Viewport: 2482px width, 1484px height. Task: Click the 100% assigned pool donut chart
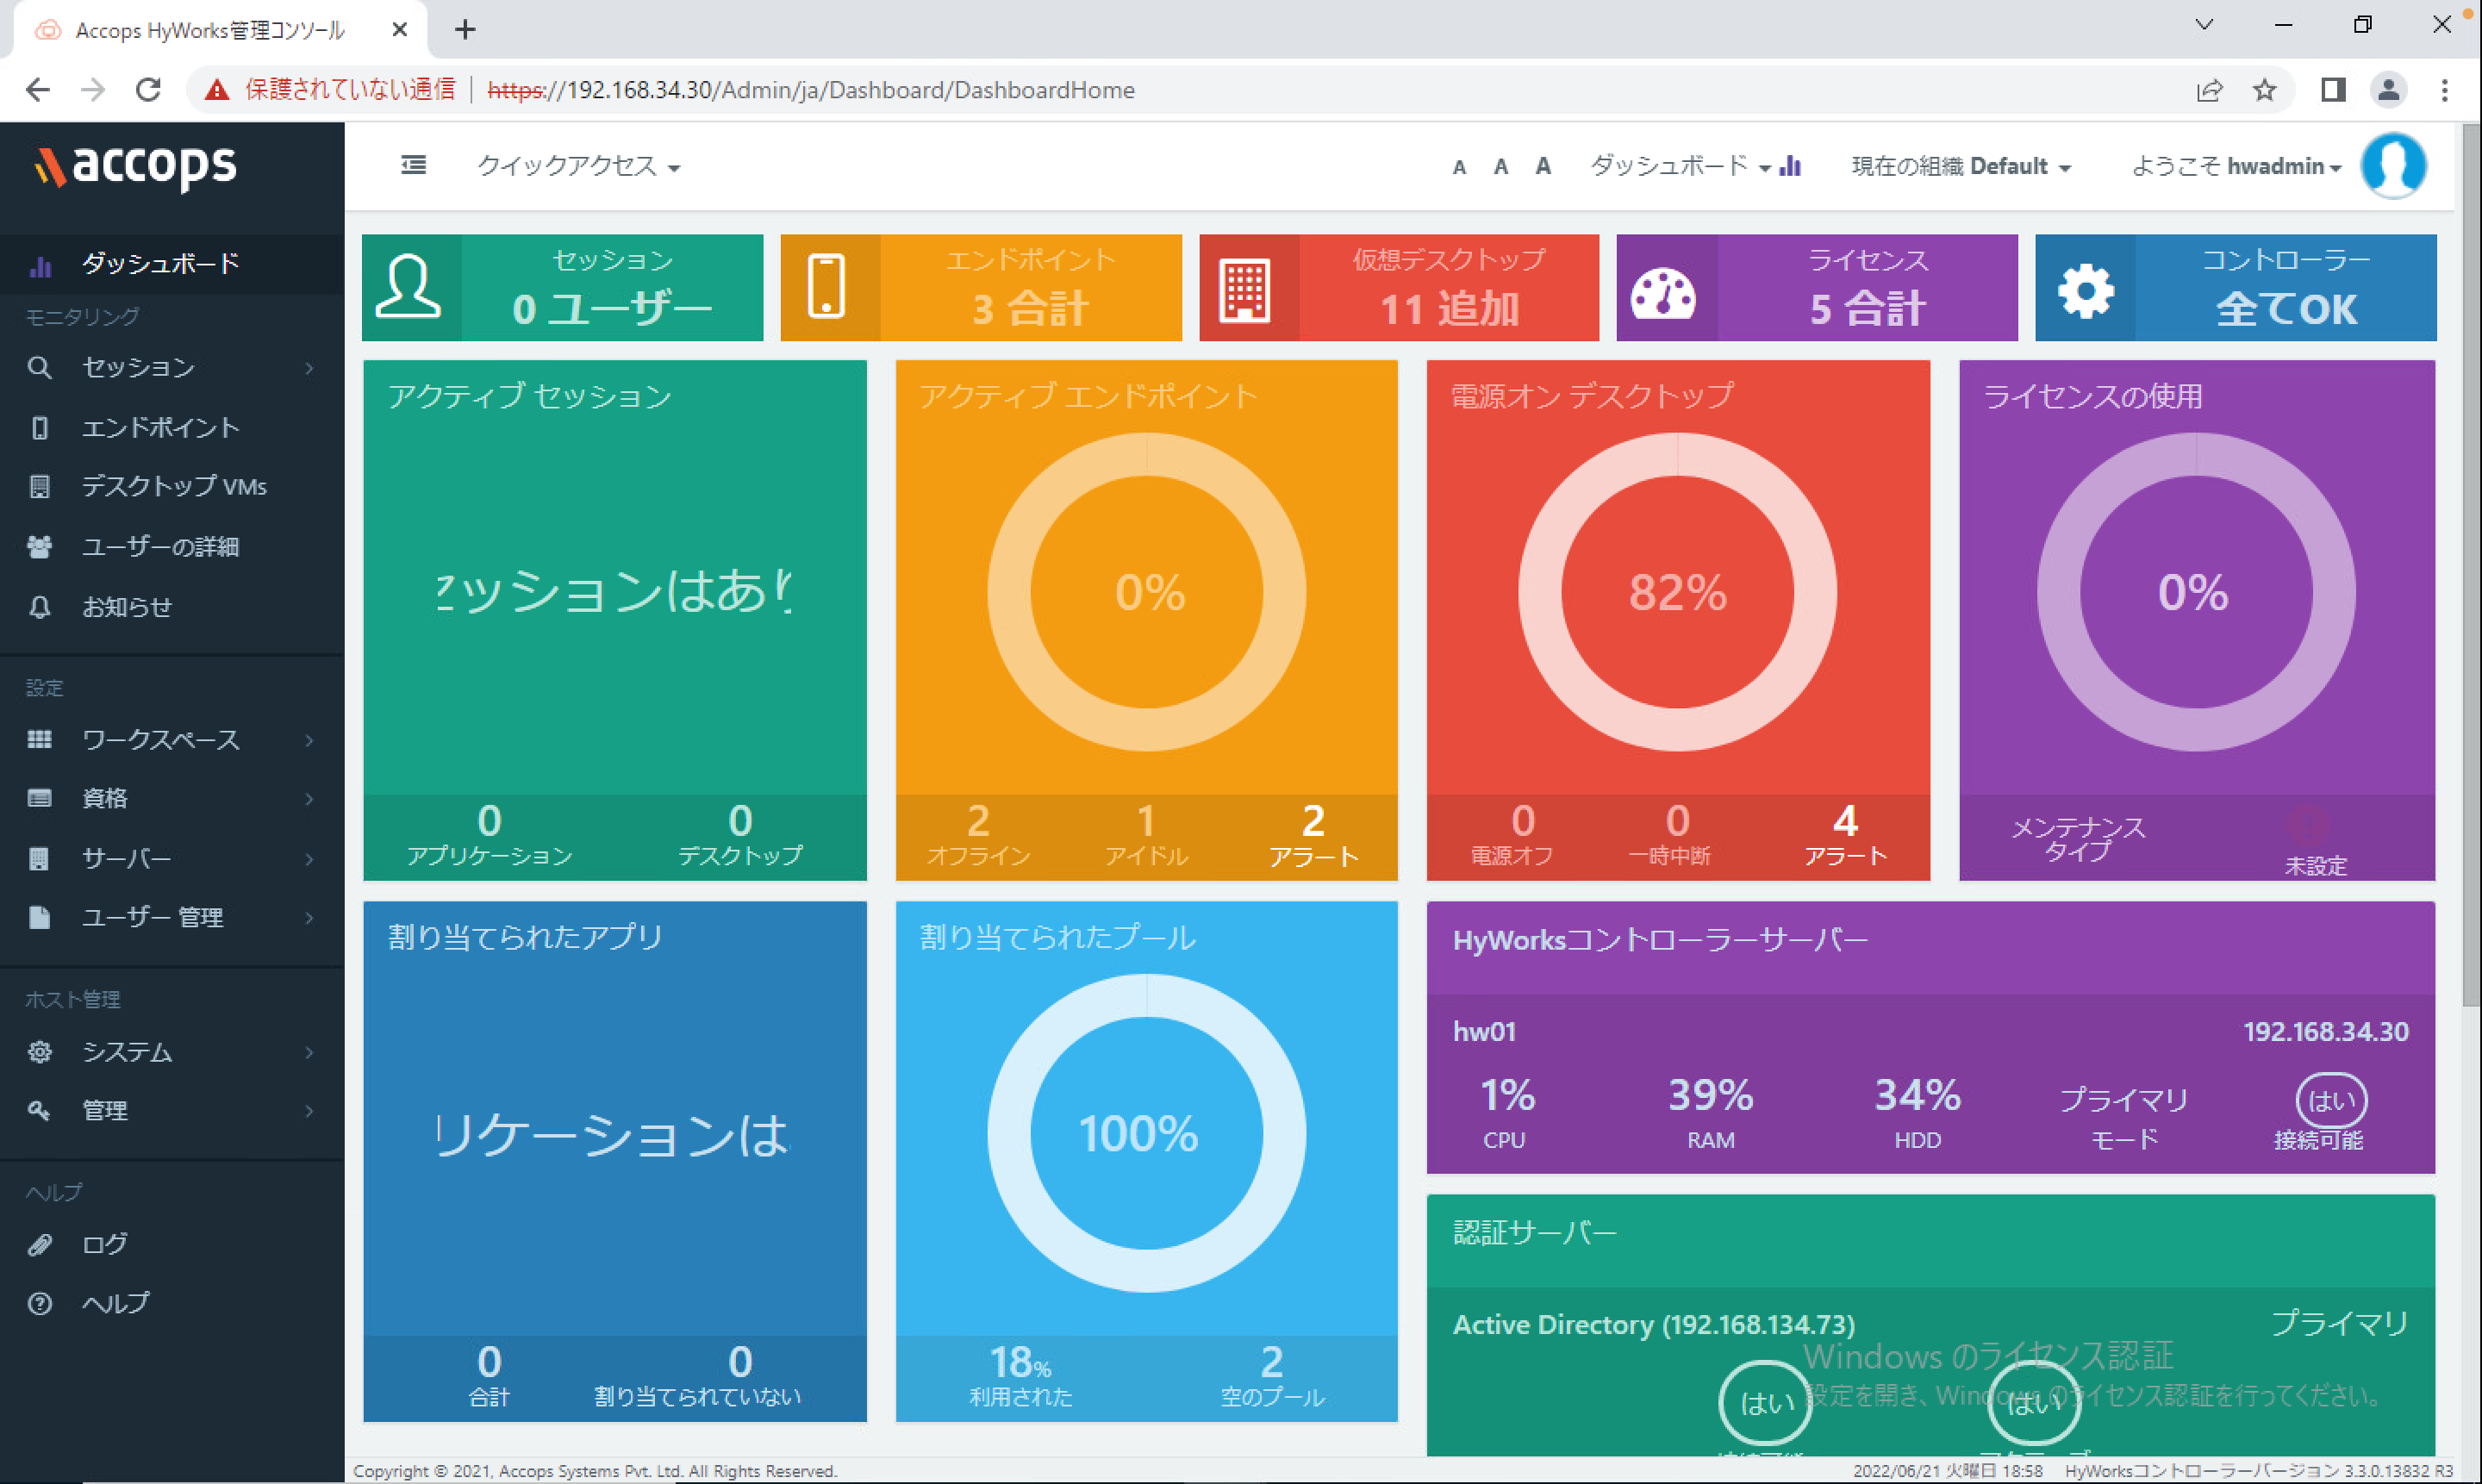[1146, 1133]
